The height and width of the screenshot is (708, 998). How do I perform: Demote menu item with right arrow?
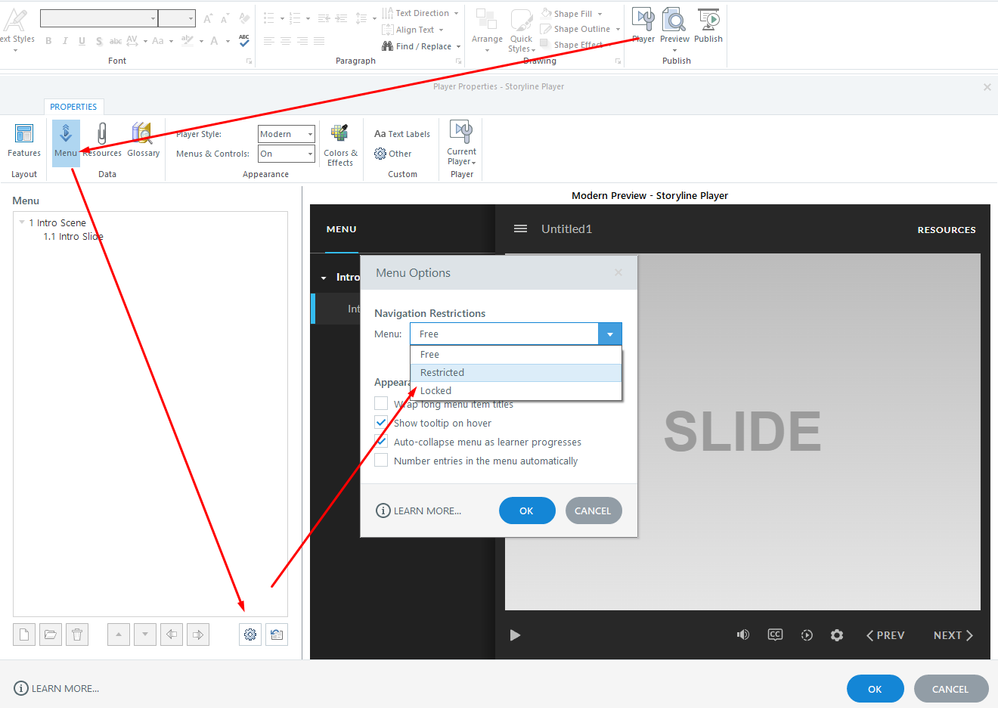(198, 634)
